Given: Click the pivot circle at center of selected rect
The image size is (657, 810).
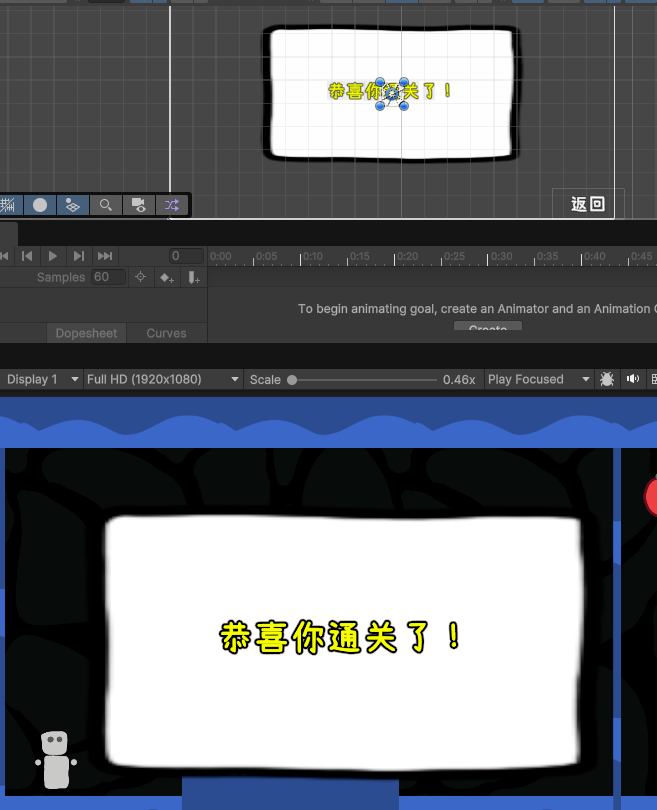Looking at the screenshot, I should (392, 94).
